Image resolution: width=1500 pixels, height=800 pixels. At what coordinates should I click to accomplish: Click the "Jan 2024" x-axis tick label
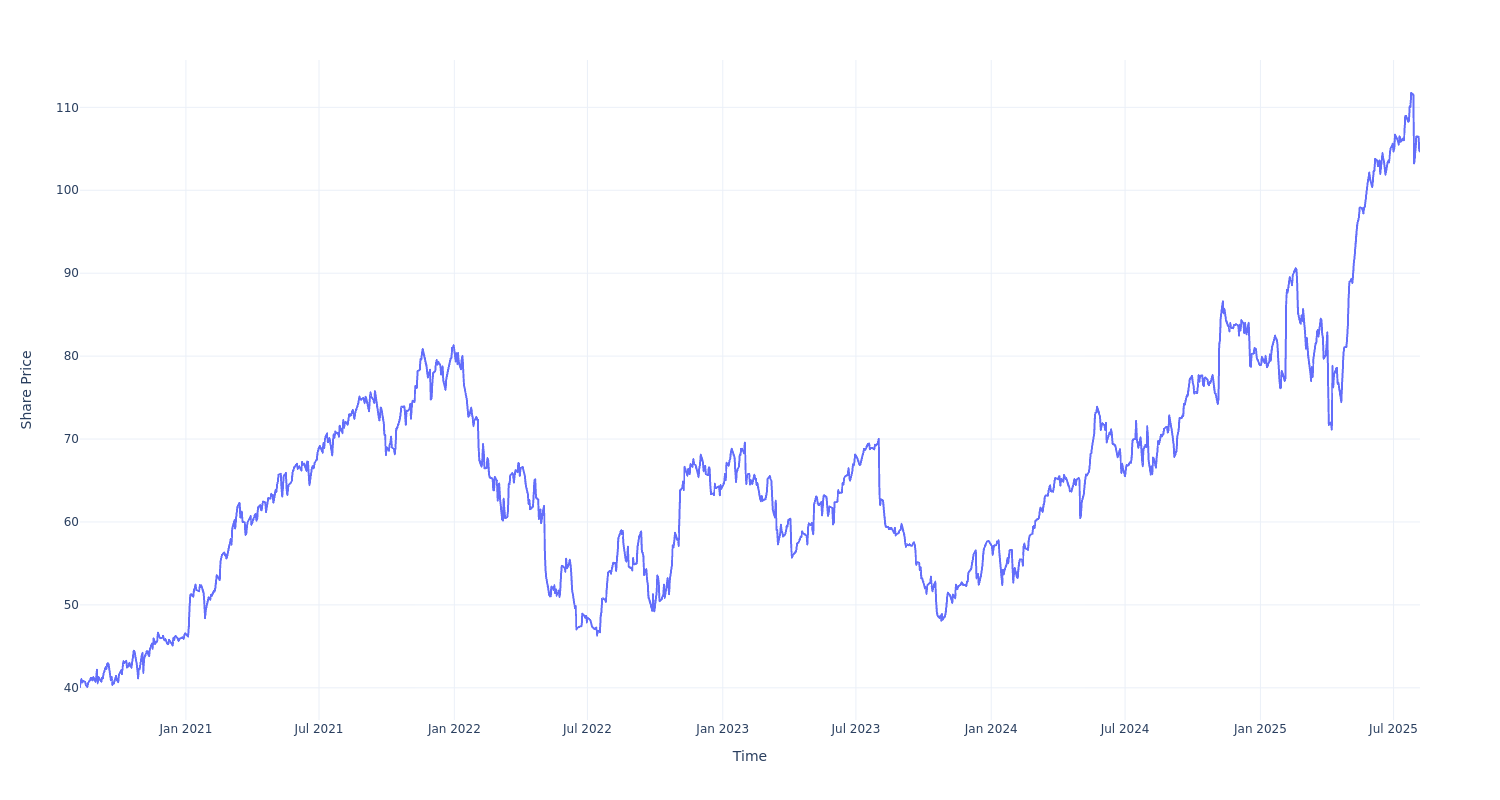pos(991,729)
